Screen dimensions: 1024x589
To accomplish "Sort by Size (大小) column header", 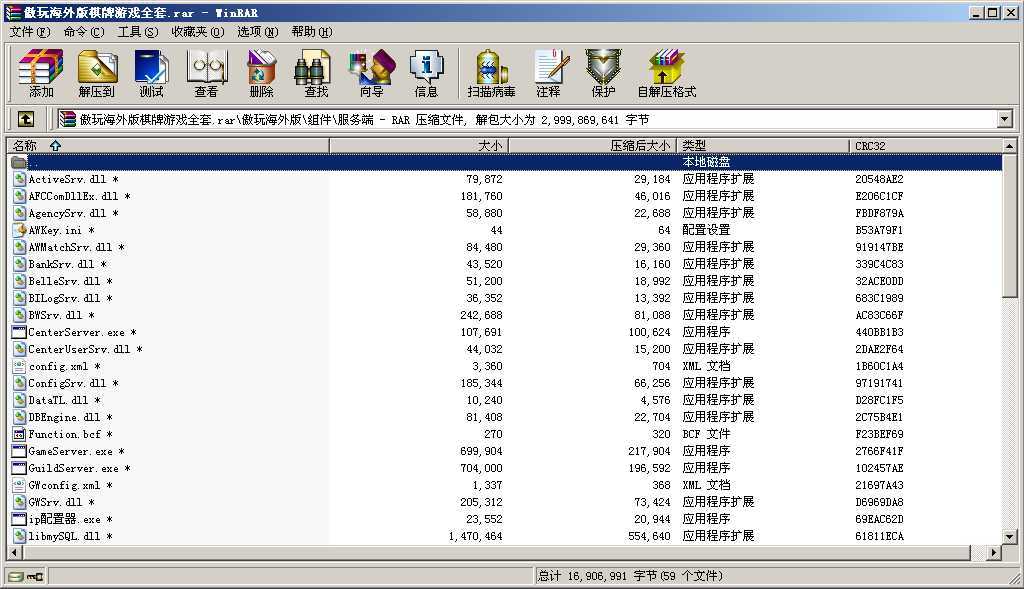I will (419, 146).
